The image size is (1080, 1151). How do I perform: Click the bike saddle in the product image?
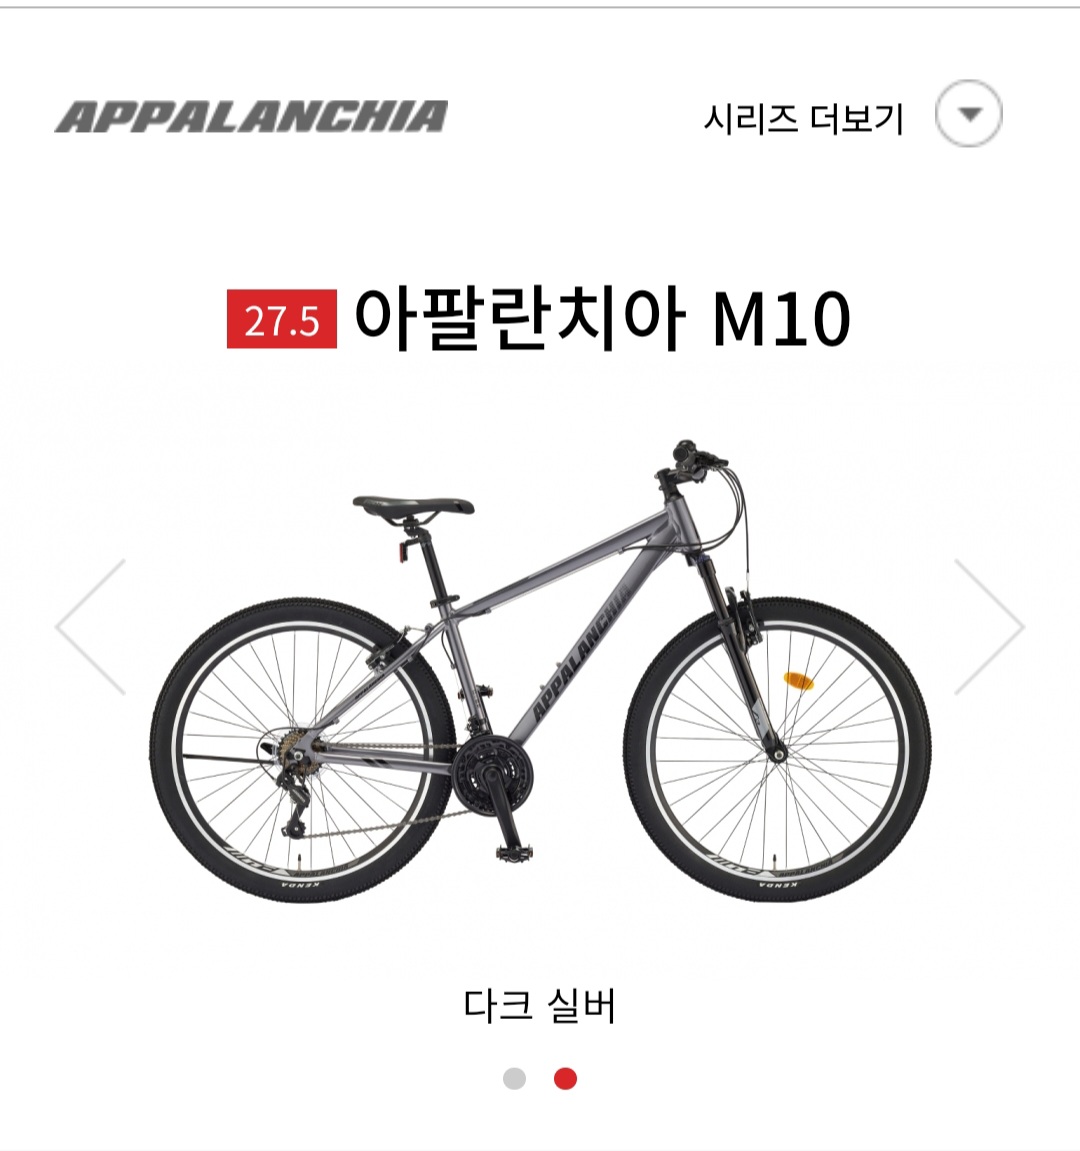[413, 506]
